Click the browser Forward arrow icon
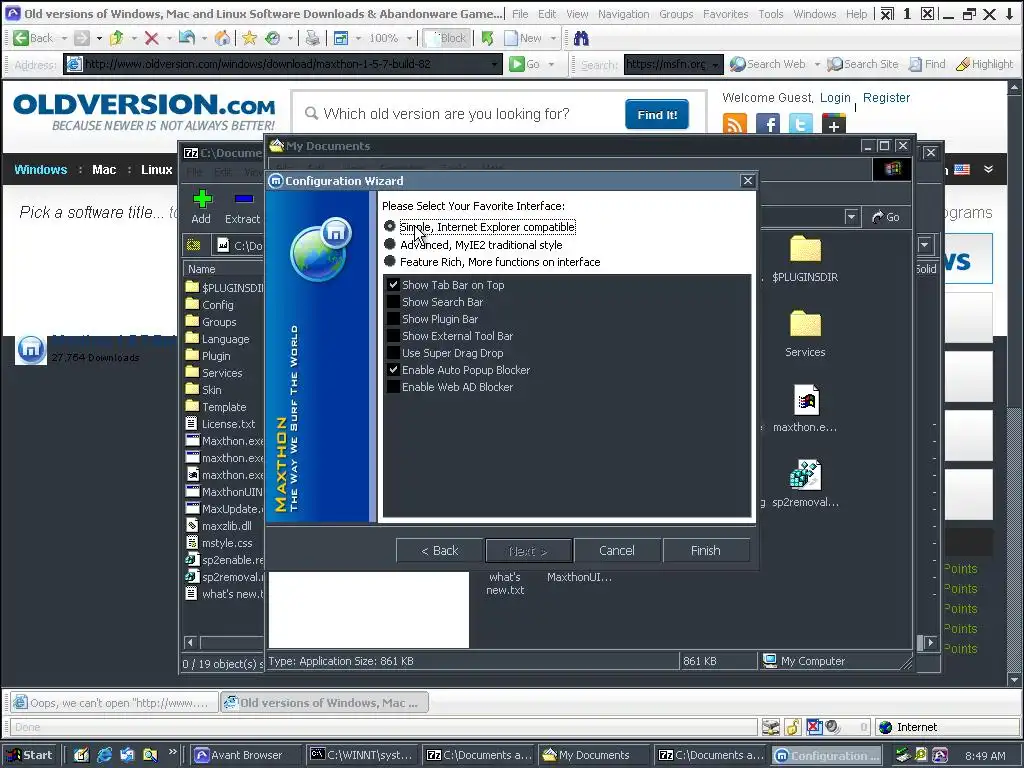This screenshot has height=768, width=1024. coord(82,38)
